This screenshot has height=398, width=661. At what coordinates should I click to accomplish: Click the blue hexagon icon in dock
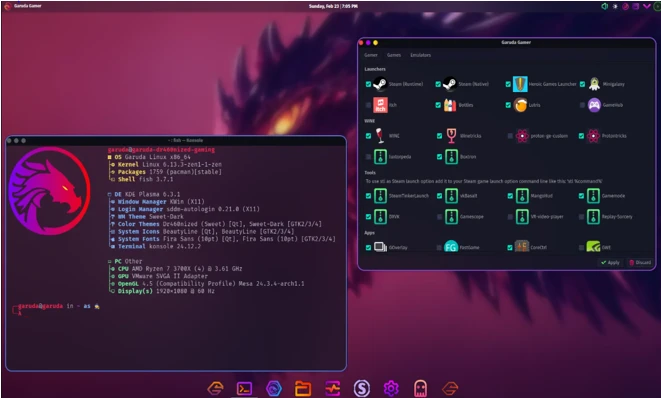(x=274, y=388)
